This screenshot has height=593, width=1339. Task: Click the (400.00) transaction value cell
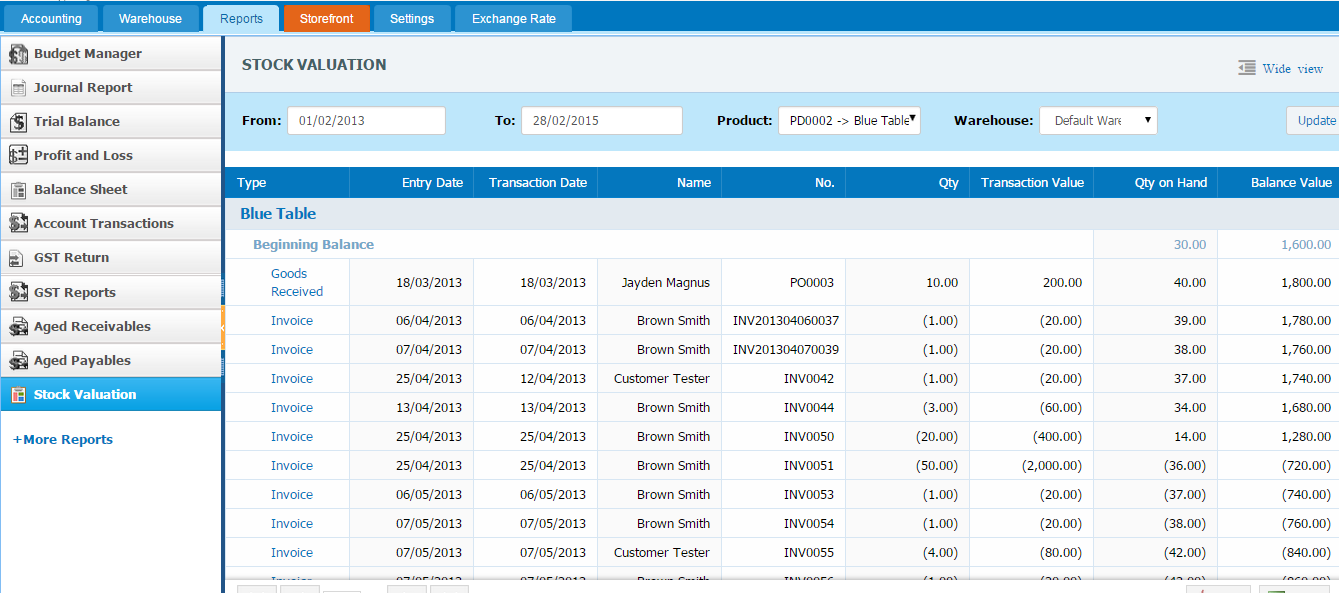click(x=1057, y=437)
